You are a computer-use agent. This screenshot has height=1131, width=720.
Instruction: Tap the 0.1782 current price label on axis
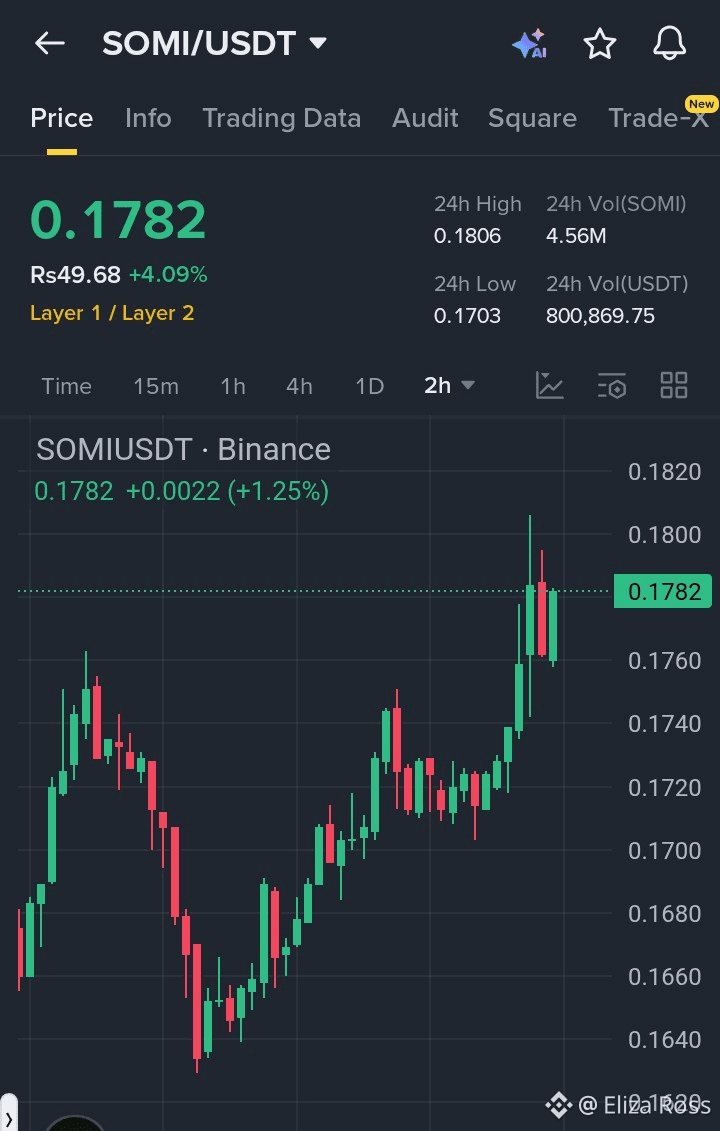[x=662, y=591]
